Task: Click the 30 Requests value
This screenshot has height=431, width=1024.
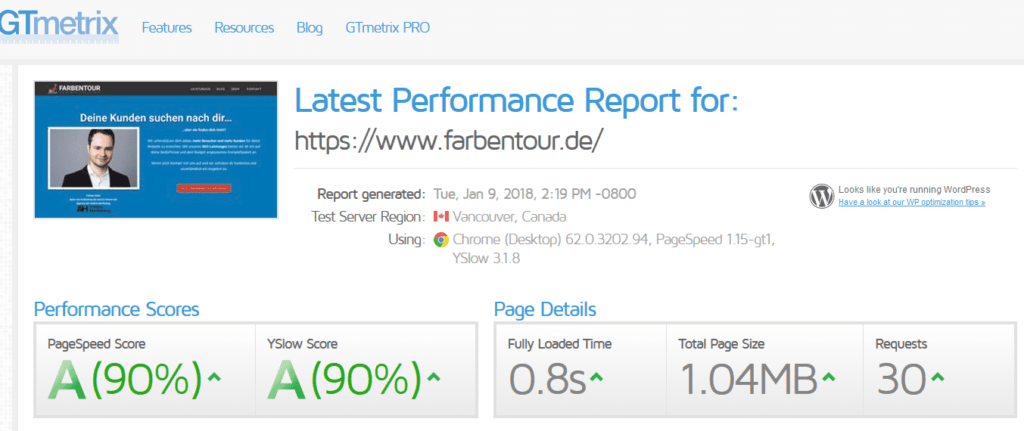Action: [901, 379]
